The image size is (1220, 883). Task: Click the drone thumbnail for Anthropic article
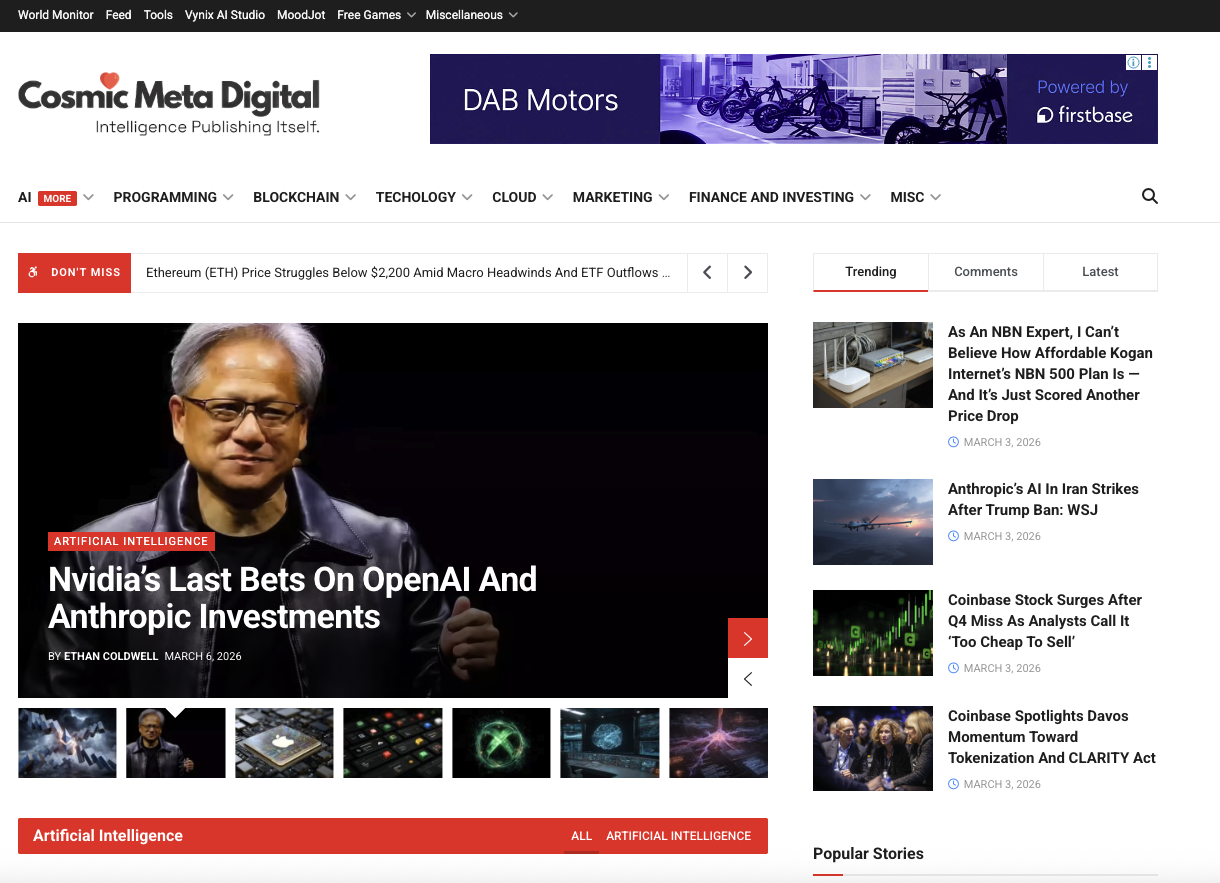(873, 522)
